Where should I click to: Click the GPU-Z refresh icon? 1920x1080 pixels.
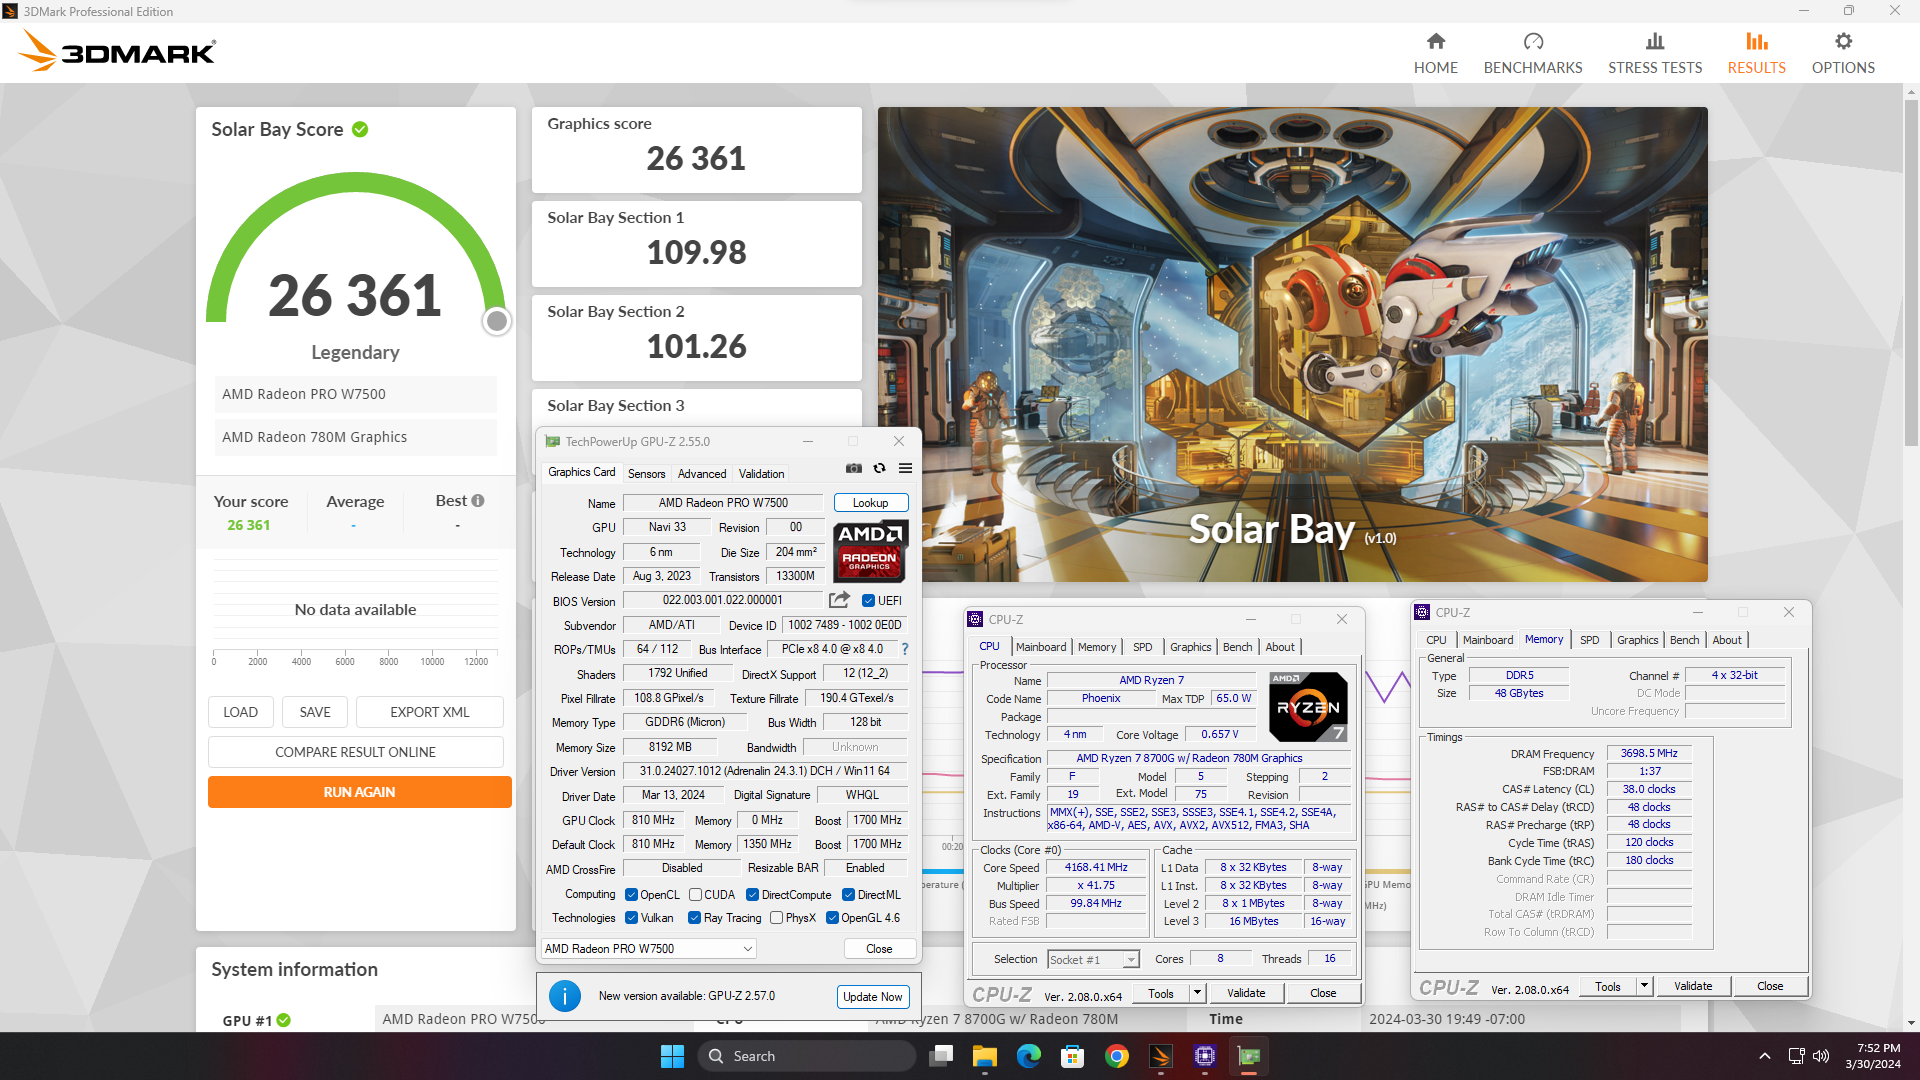pyautogui.click(x=879, y=468)
